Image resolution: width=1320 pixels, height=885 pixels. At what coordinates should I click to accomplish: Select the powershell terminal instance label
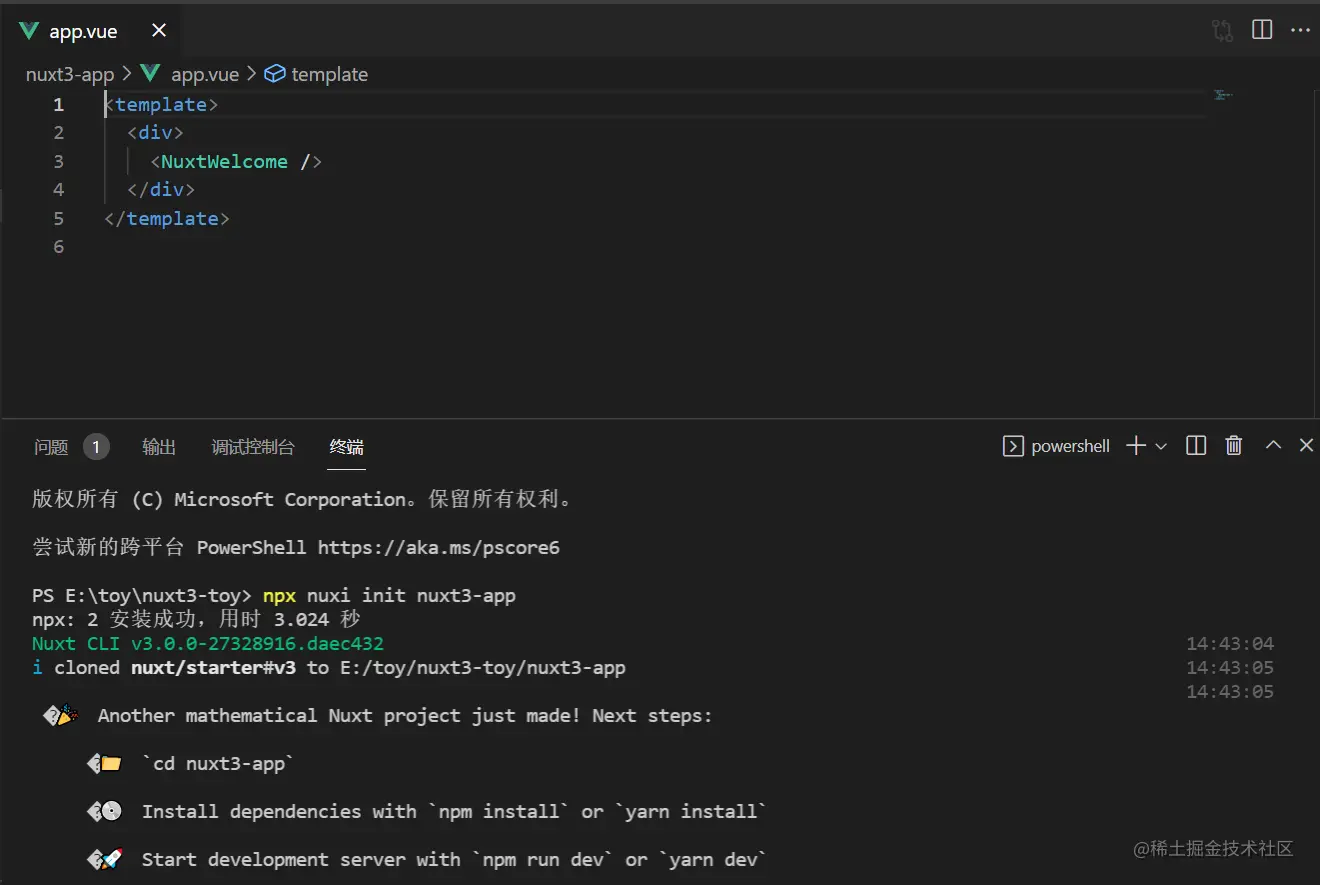tap(1057, 446)
